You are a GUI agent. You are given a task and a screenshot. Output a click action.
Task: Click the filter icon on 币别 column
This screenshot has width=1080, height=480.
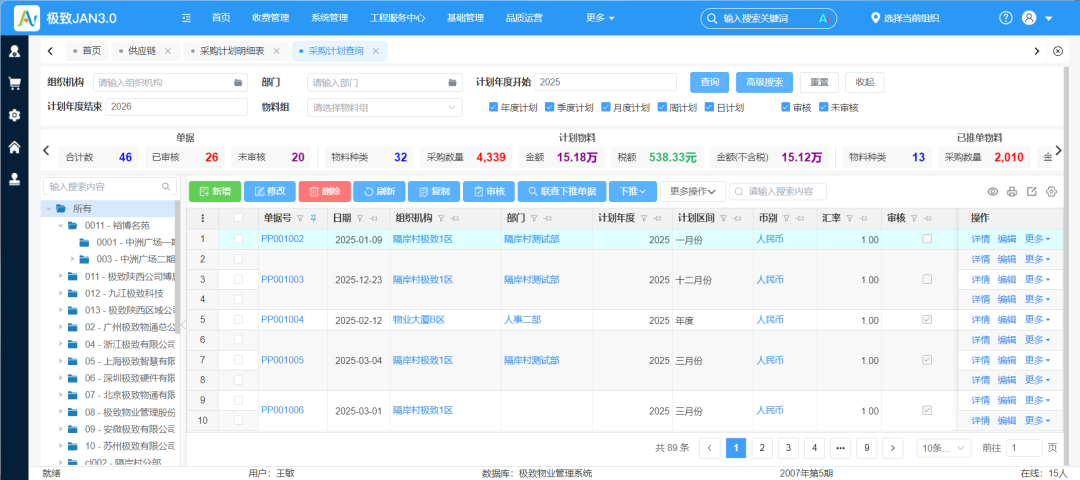(787, 218)
